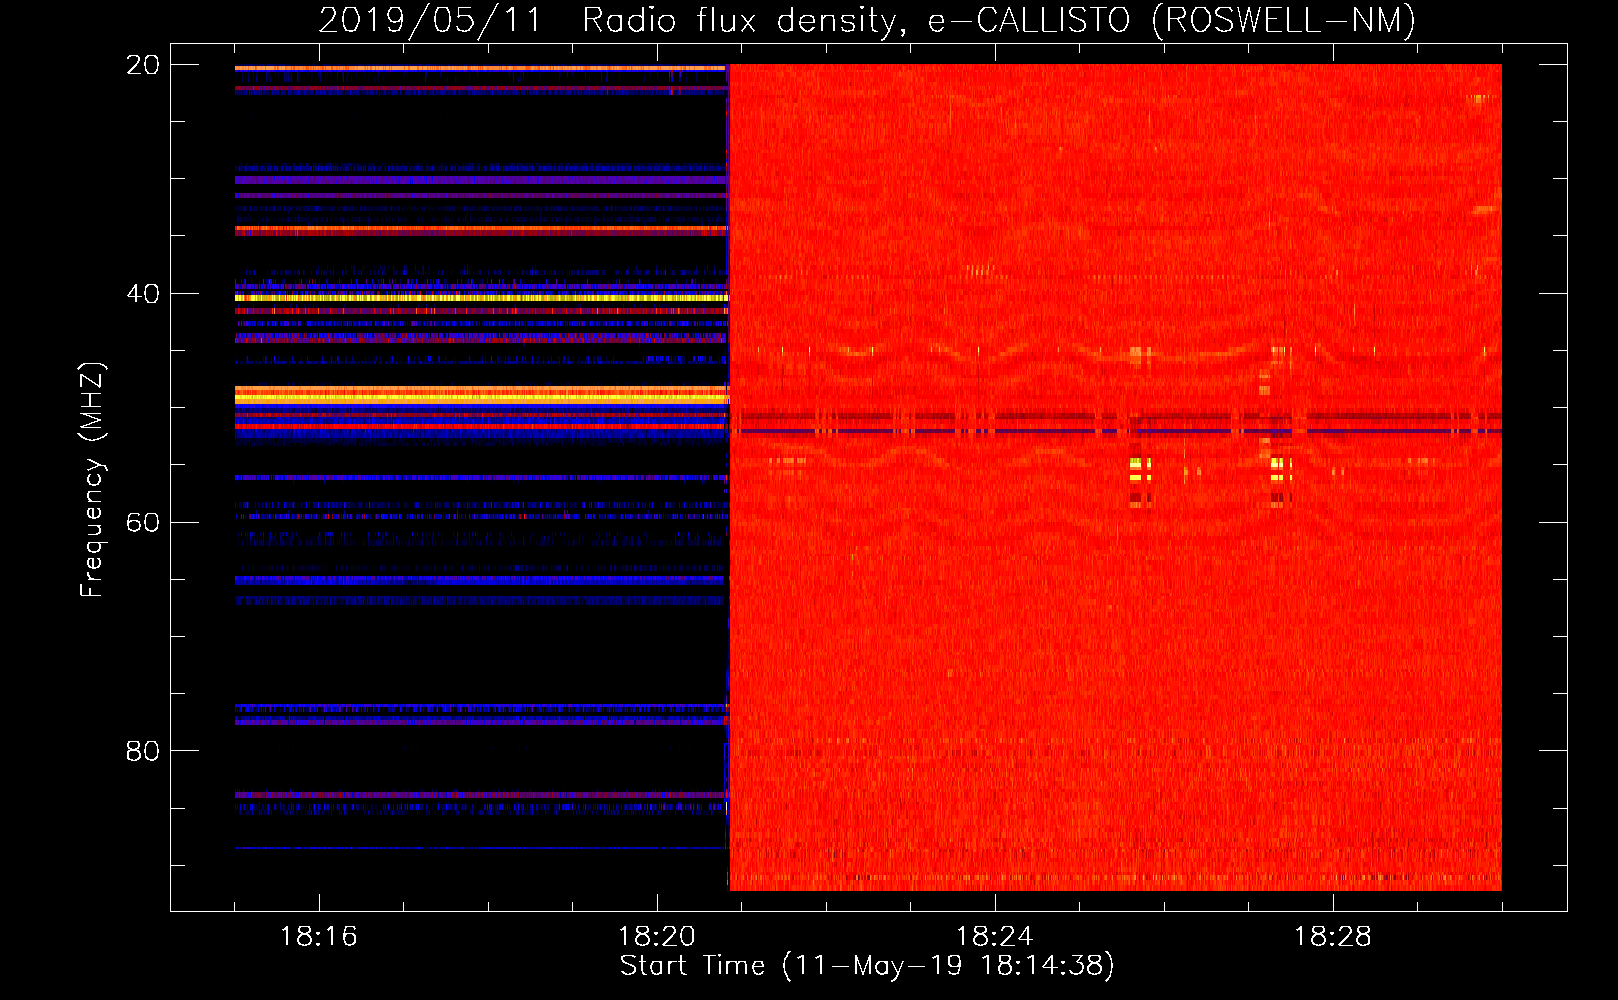Click the '60' frequency tick label

pos(143,523)
